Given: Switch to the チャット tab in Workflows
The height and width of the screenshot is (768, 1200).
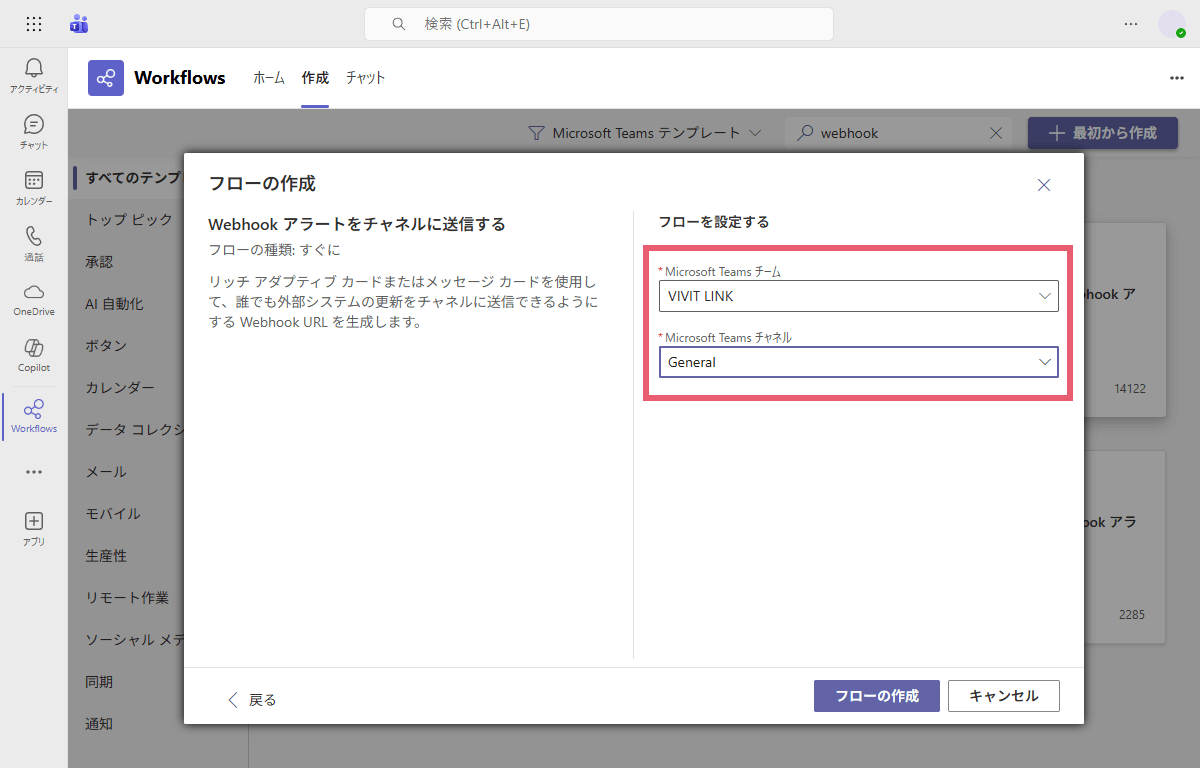Looking at the screenshot, I should [x=365, y=78].
